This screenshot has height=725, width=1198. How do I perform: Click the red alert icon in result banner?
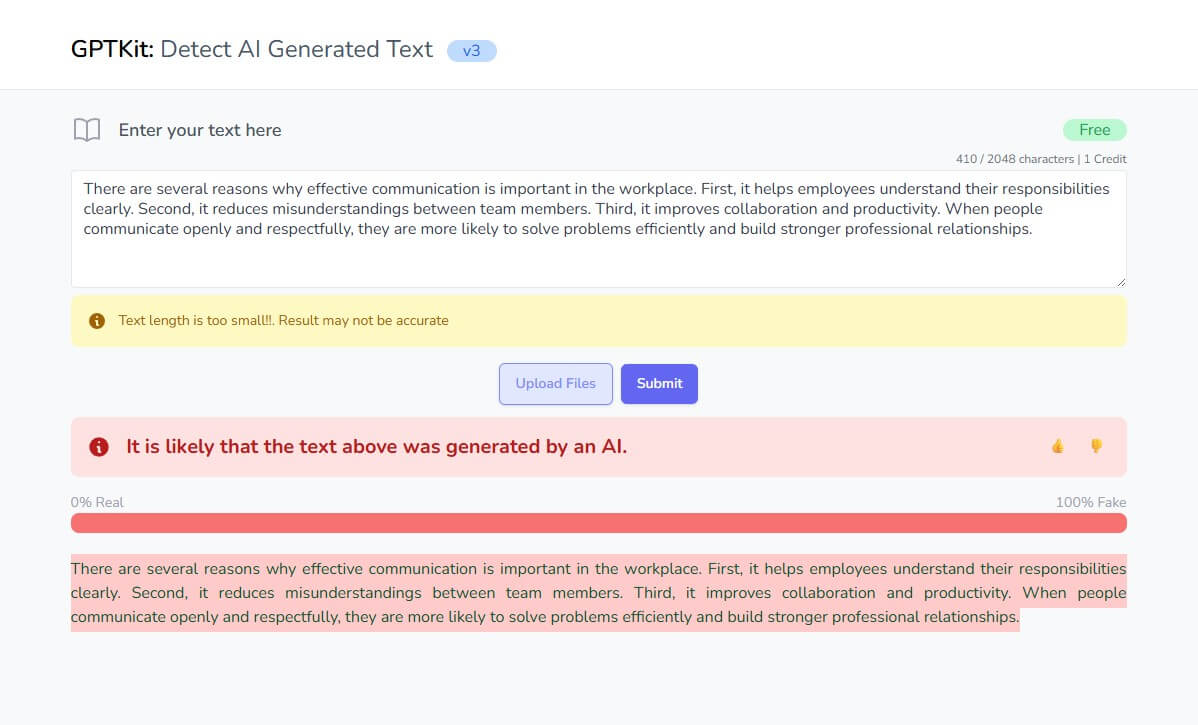pyautogui.click(x=99, y=447)
